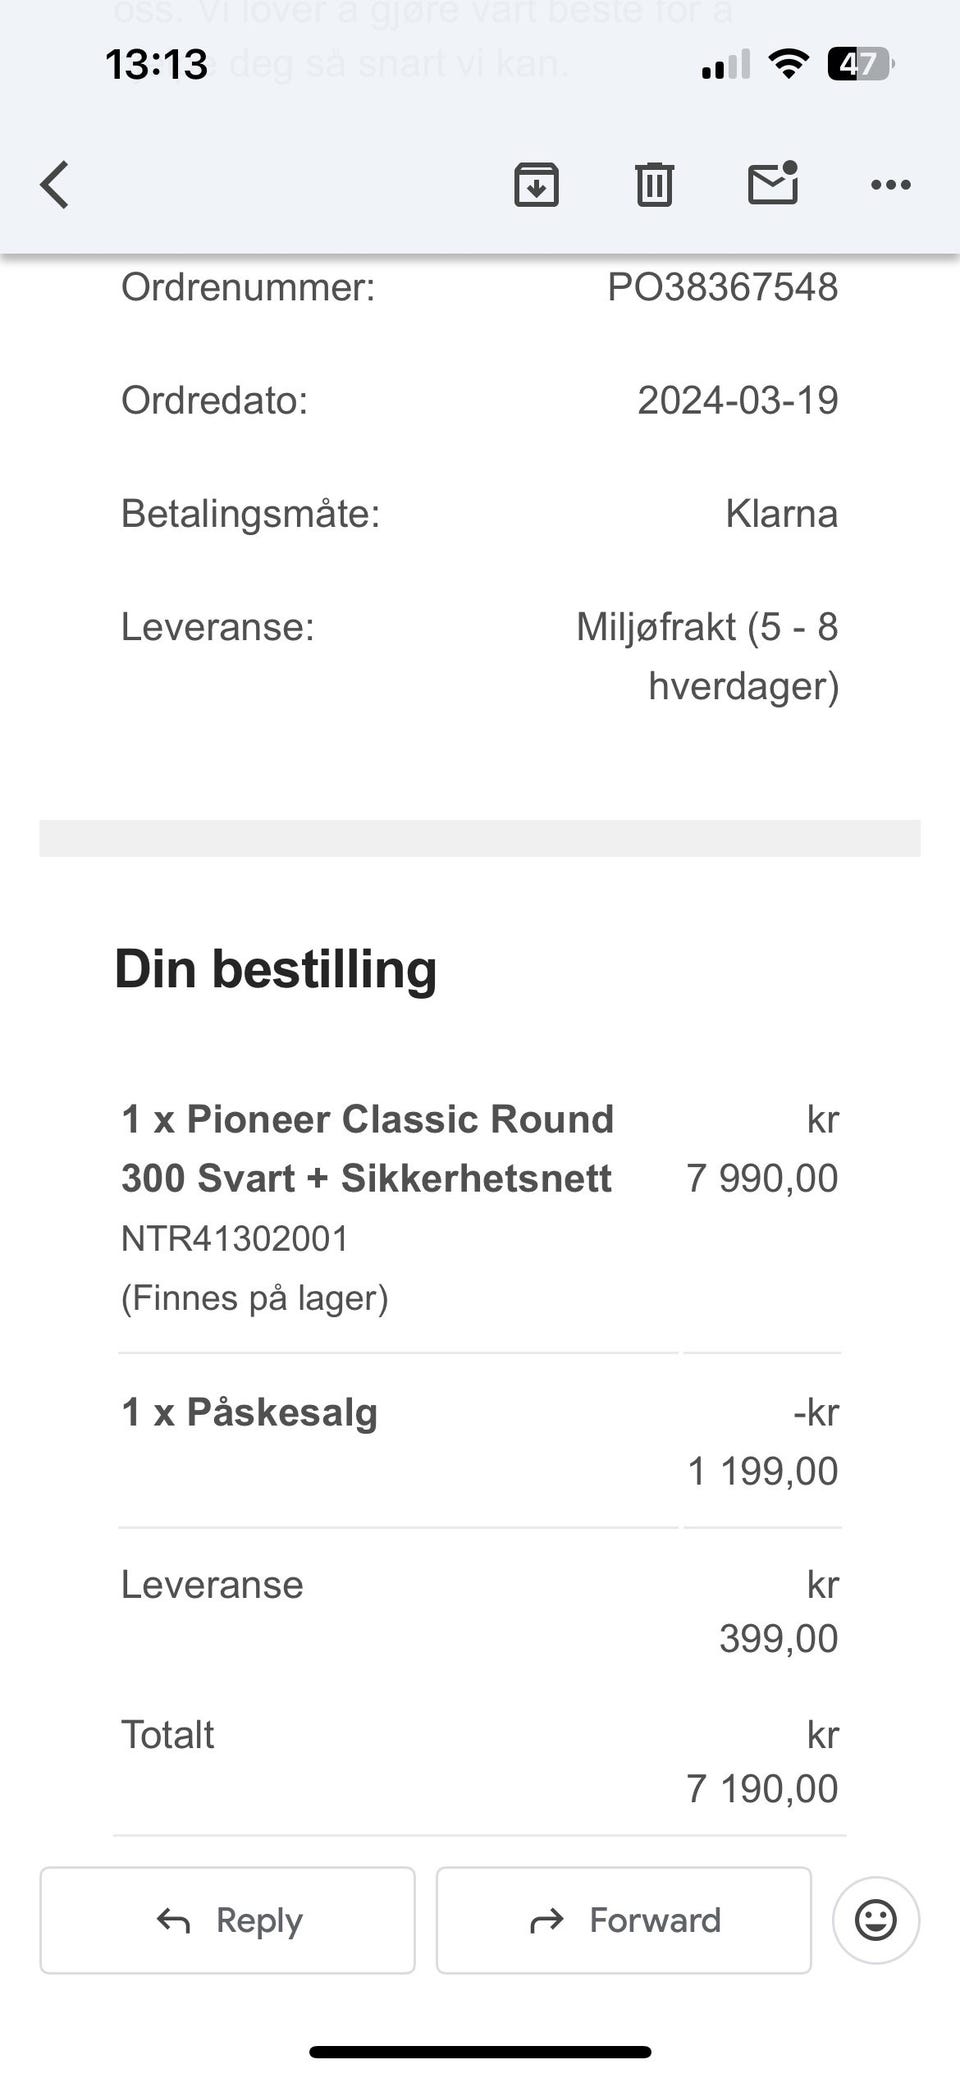Tap the Din bestilling heading

point(276,969)
